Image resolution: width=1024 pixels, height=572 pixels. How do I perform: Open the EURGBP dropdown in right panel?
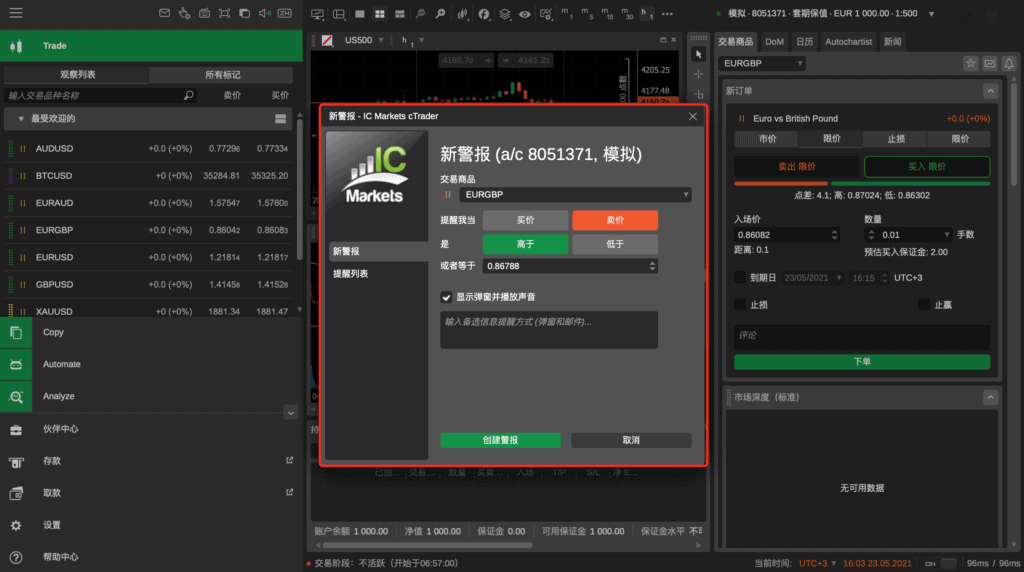pos(762,63)
